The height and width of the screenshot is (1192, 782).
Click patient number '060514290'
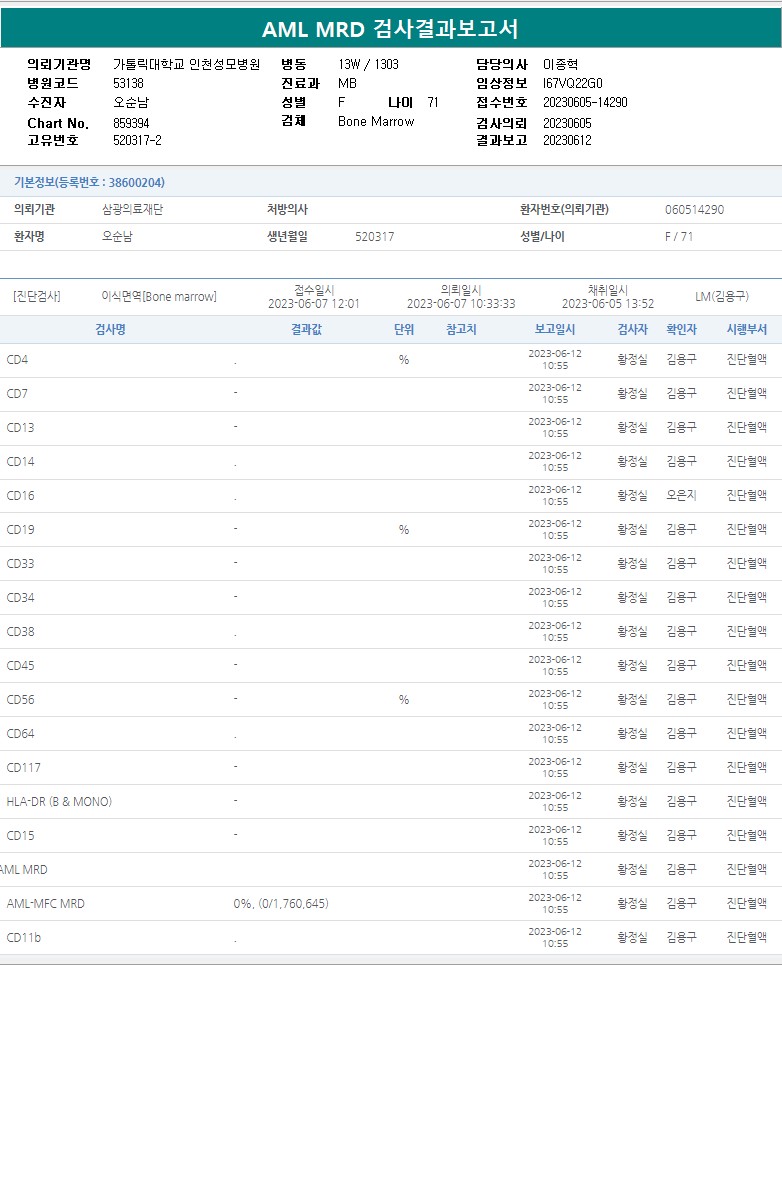tap(695, 210)
